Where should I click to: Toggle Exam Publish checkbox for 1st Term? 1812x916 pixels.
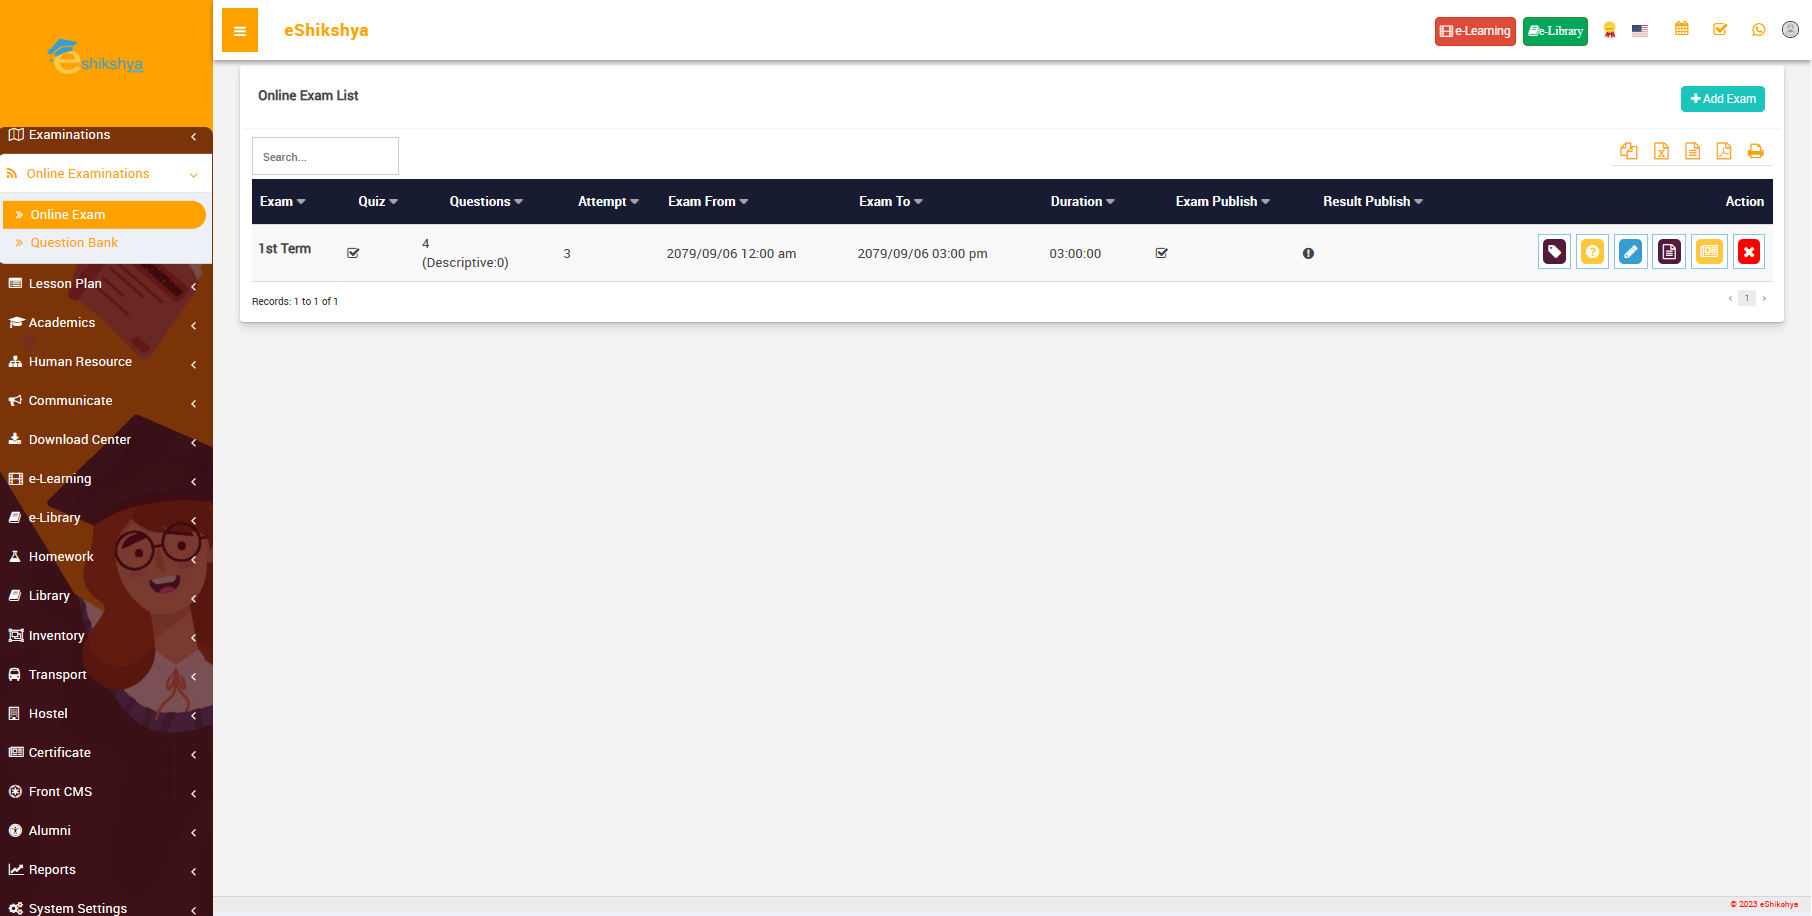(x=1162, y=253)
